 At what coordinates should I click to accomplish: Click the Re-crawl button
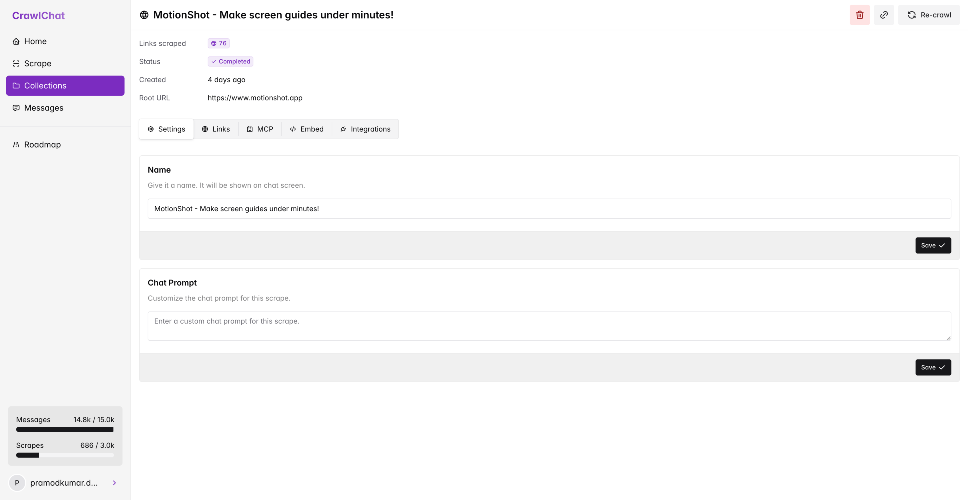[929, 15]
